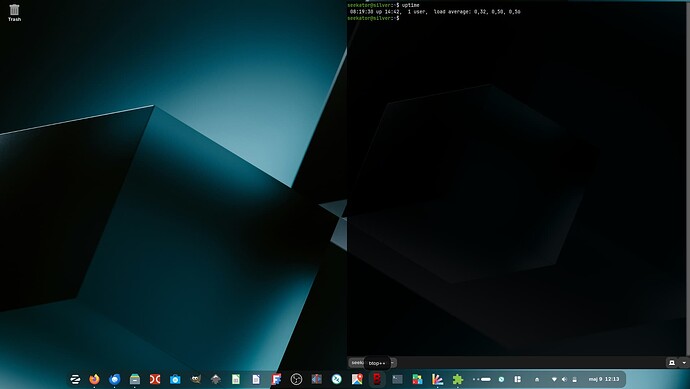Launch the red double-arrow app in the dock

coord(155,379)
